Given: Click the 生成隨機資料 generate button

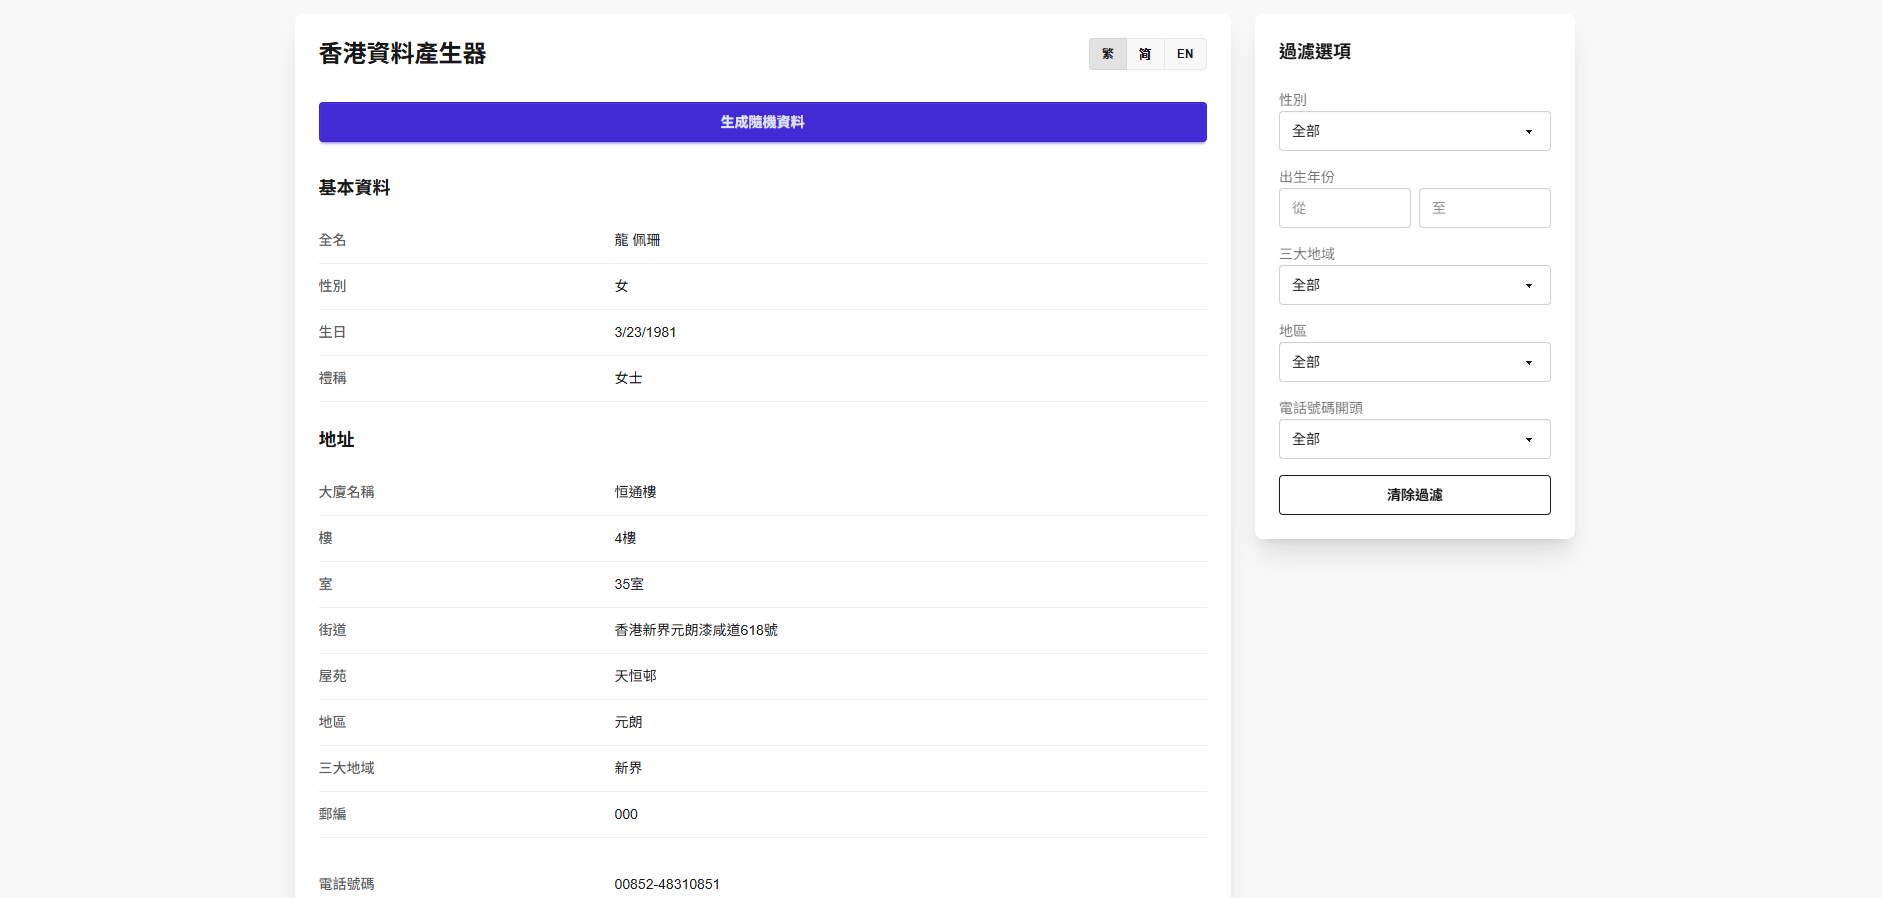Looking at the screenshot, I should pos(762,122).
